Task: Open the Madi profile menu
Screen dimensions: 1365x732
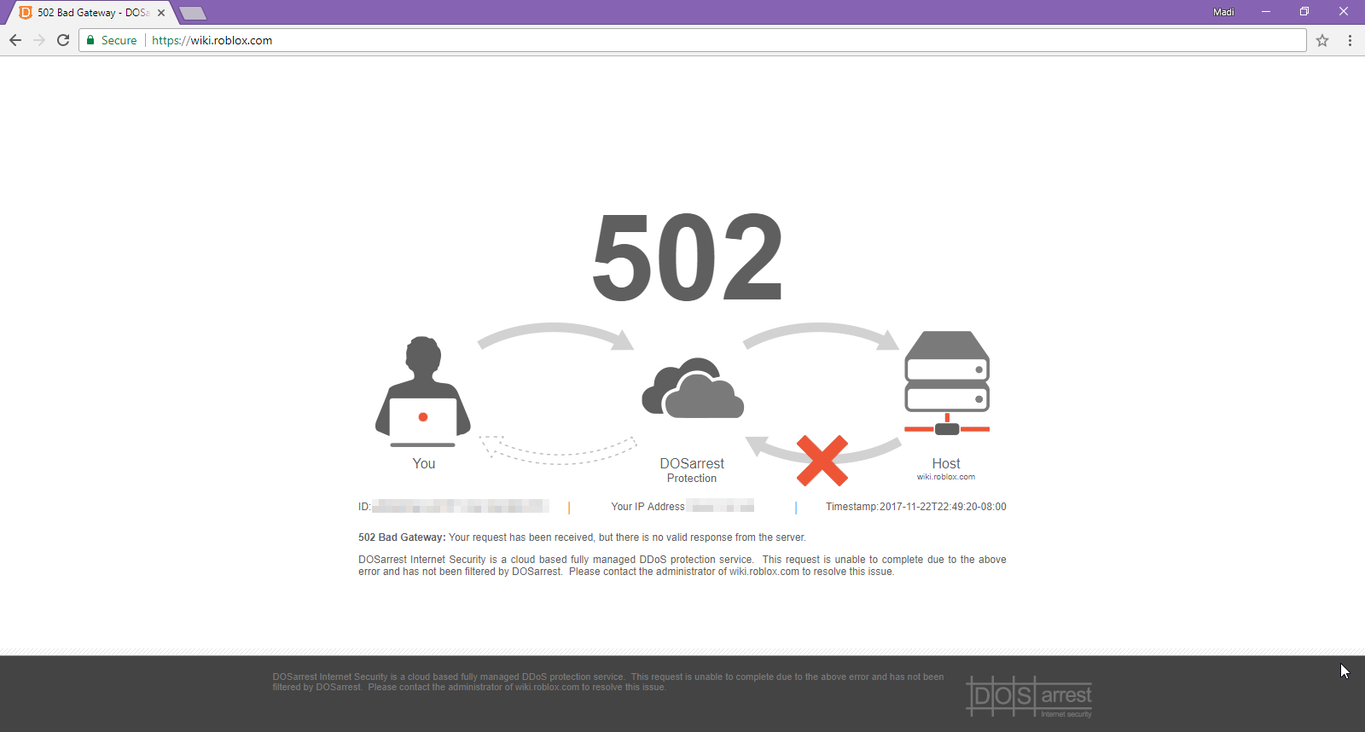Action: pos(1223,11)
